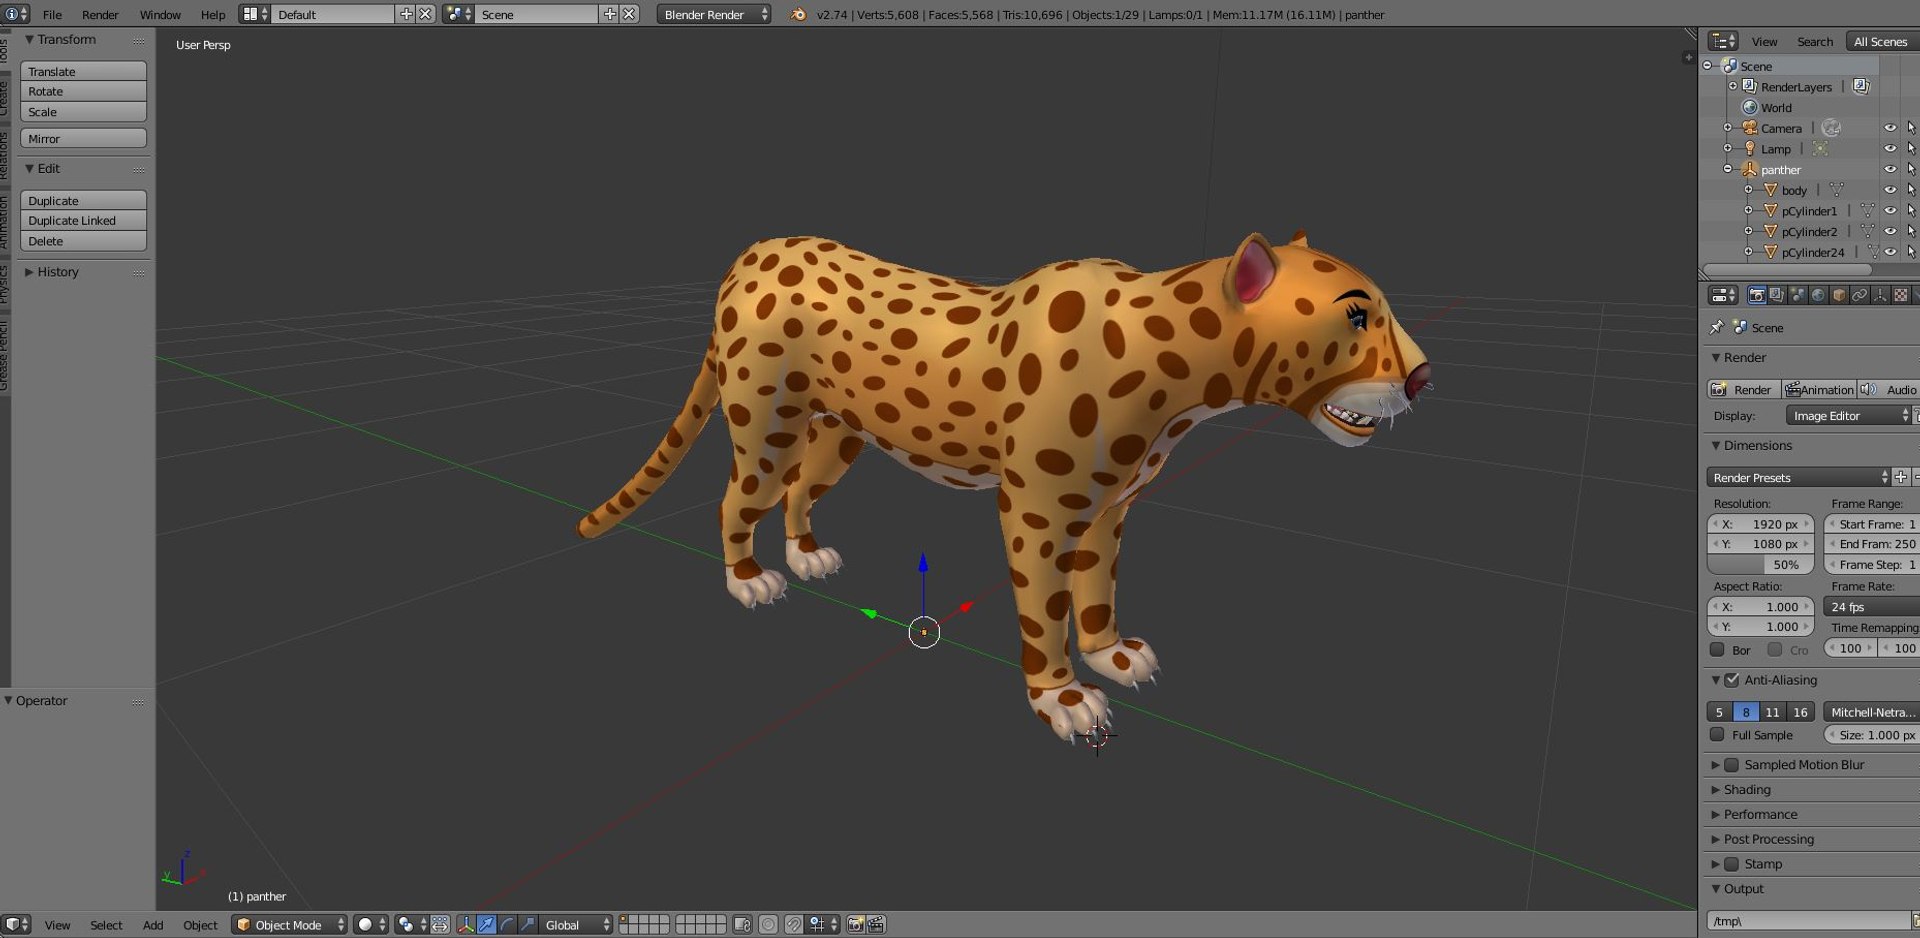The width and height of the screenshot is (1920, 938).
Task: Enable Sampled Motion Blur checkbox
Action: pyautogui.click(x=1732, y=765)
